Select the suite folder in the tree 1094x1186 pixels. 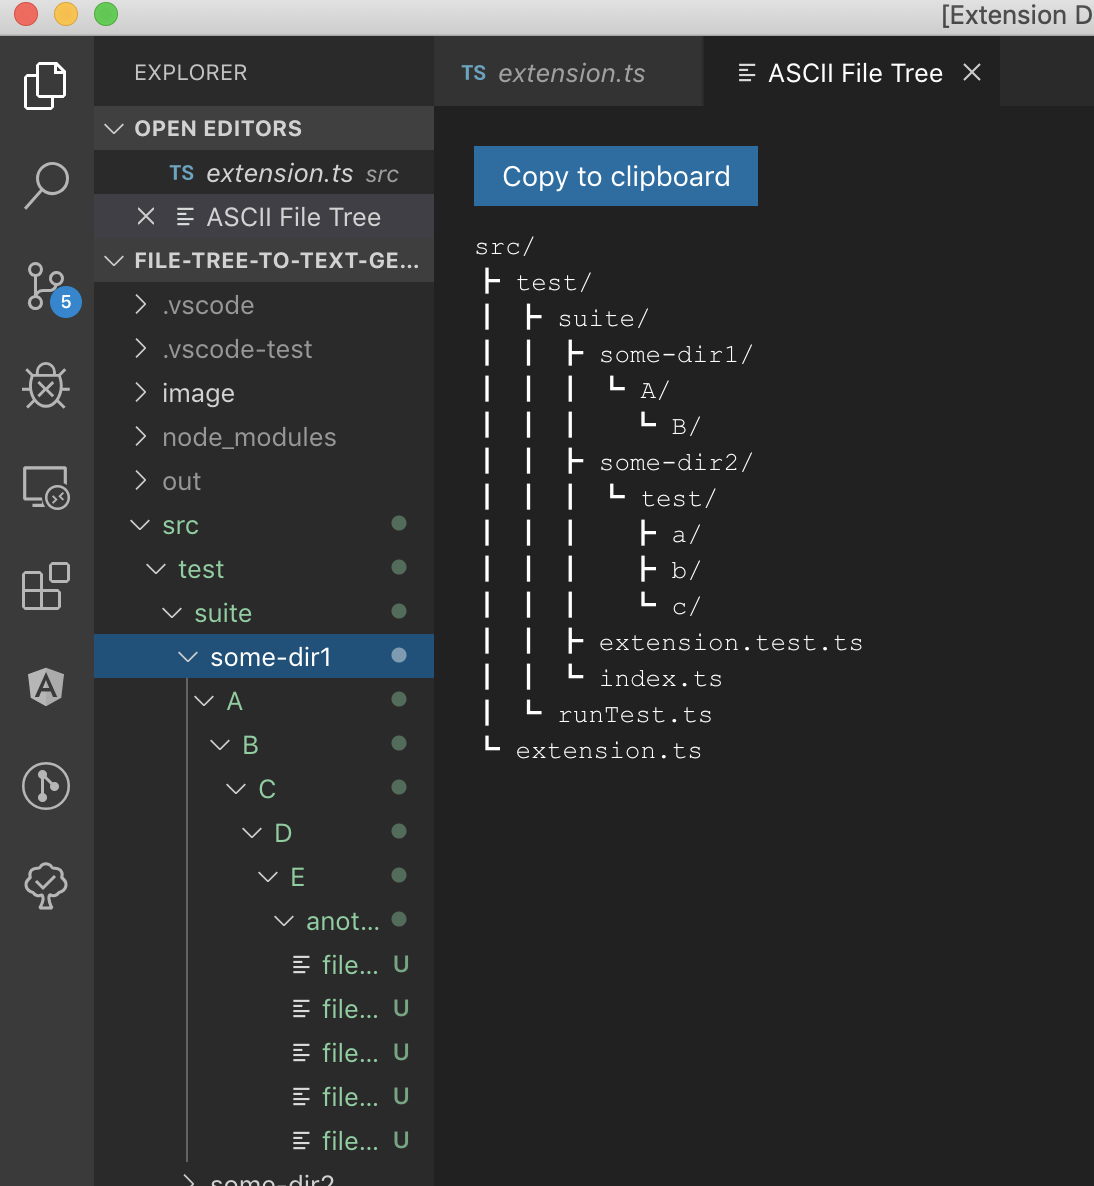tap(222, 613)
